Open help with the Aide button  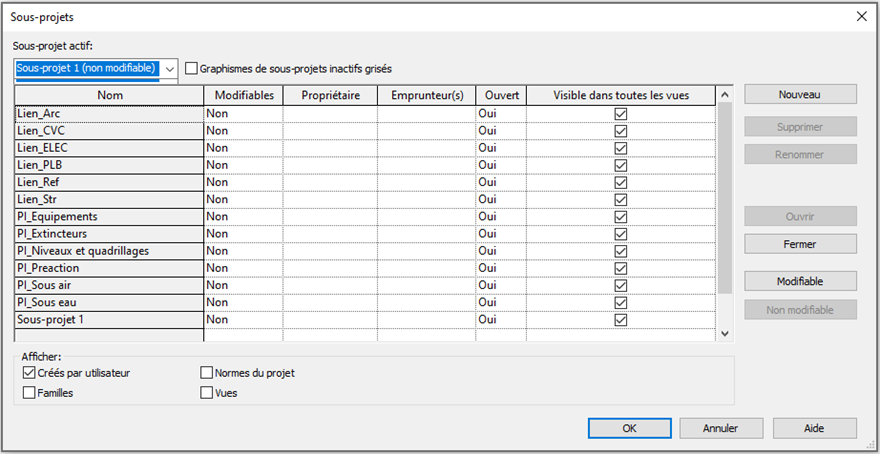pyautogui.click(x=814, y=428)
